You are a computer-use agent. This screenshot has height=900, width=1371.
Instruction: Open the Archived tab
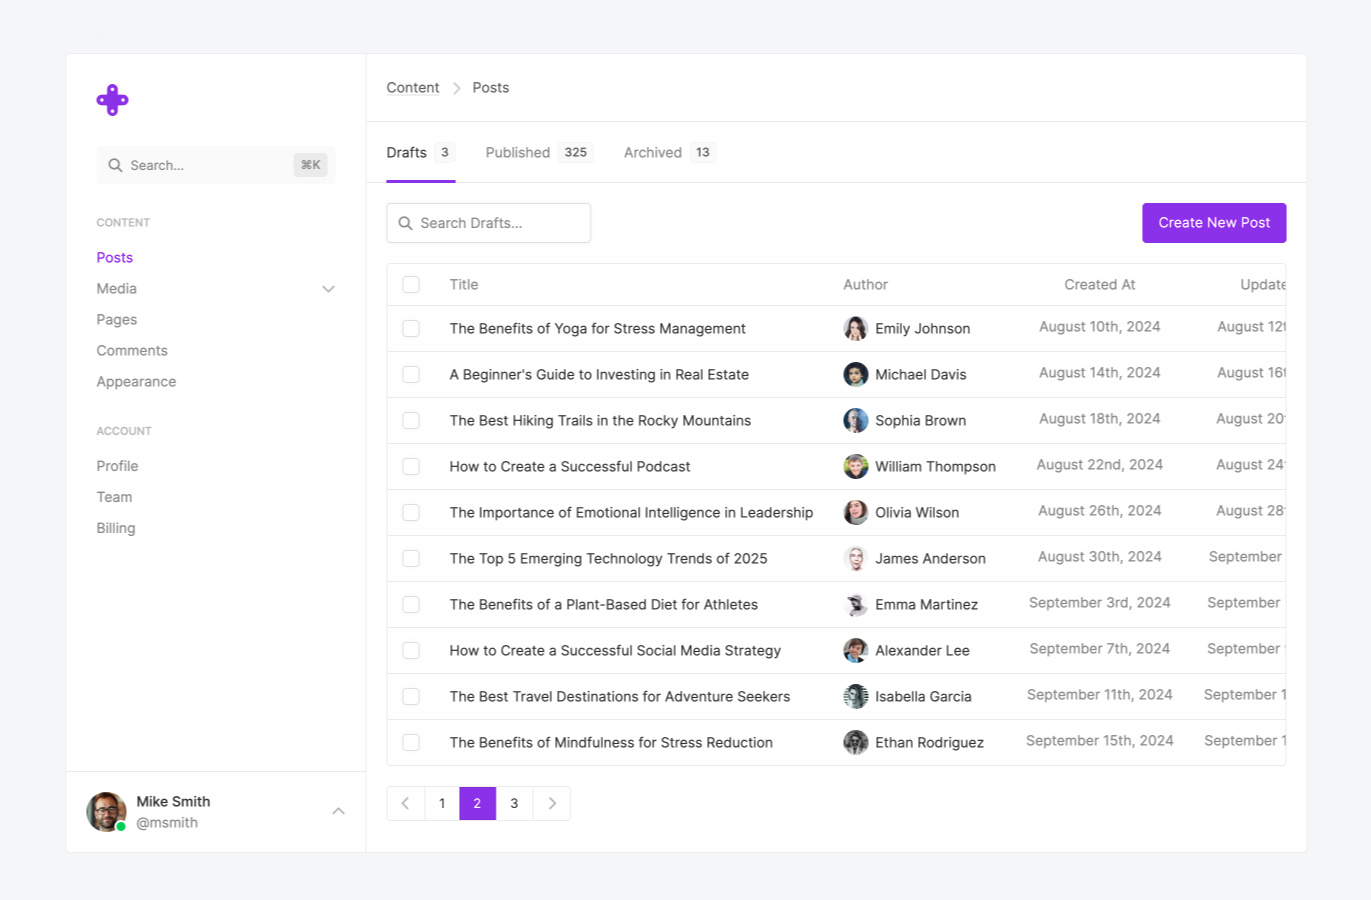(x=652, y=152)
